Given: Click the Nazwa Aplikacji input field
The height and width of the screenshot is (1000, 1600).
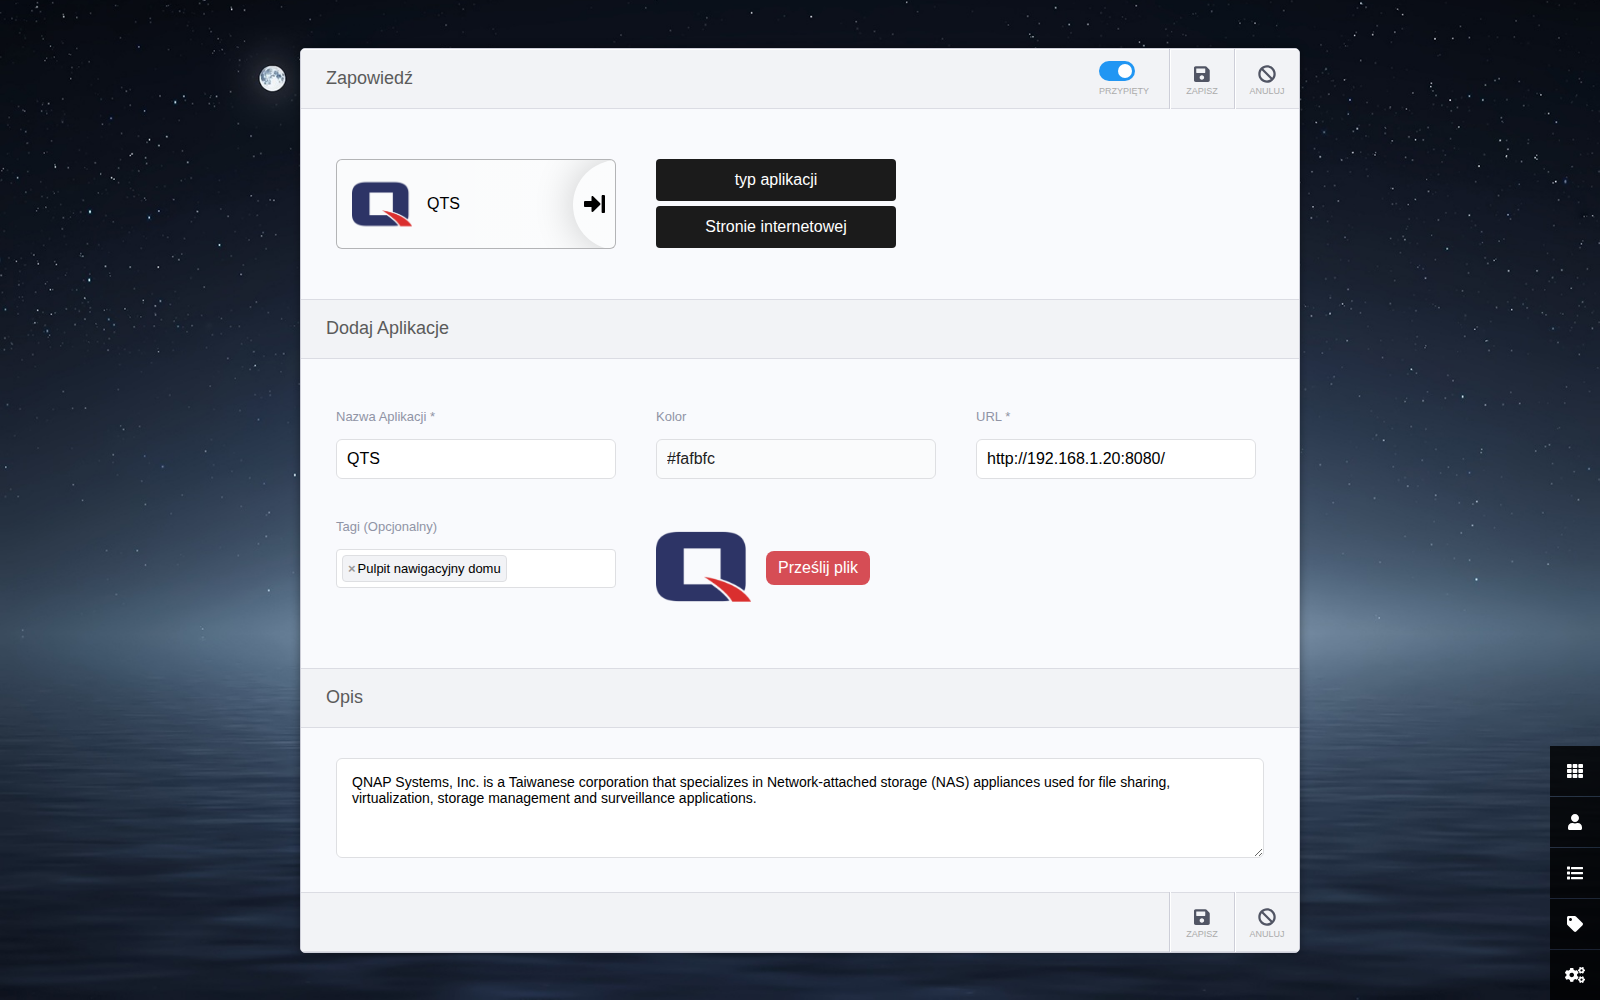Looking at the screenshot, I should coord(476,459).
